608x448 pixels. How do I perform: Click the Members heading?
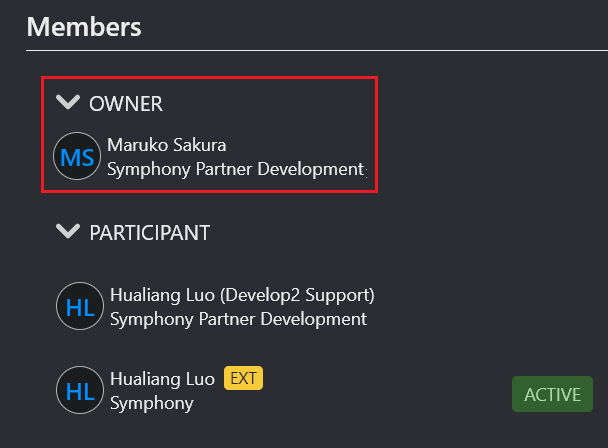point(84,27)
